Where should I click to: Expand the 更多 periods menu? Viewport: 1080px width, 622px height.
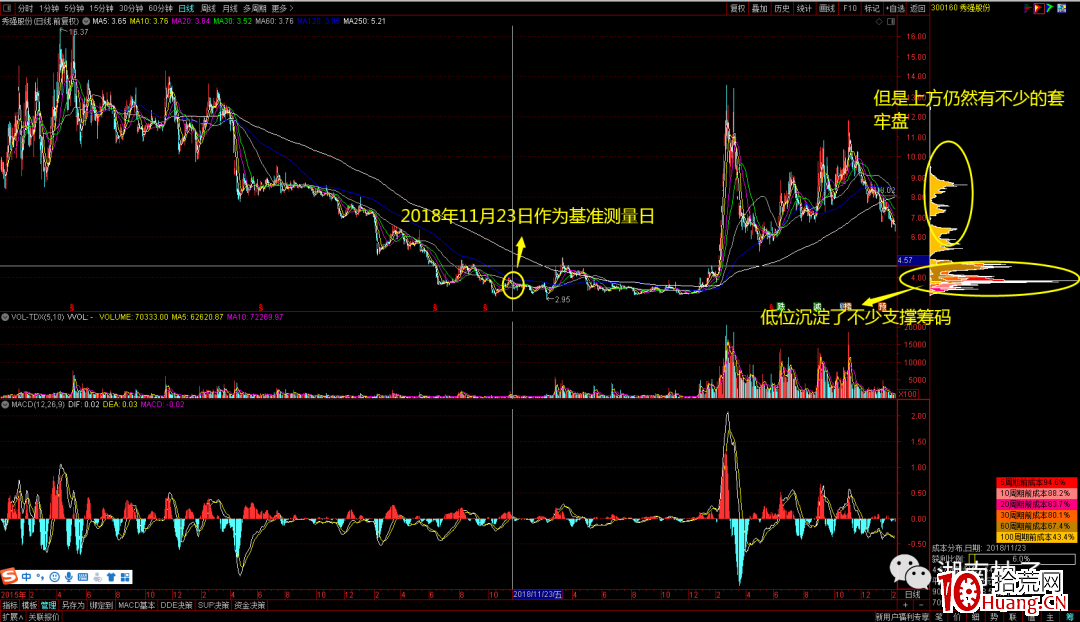[282, 8]
